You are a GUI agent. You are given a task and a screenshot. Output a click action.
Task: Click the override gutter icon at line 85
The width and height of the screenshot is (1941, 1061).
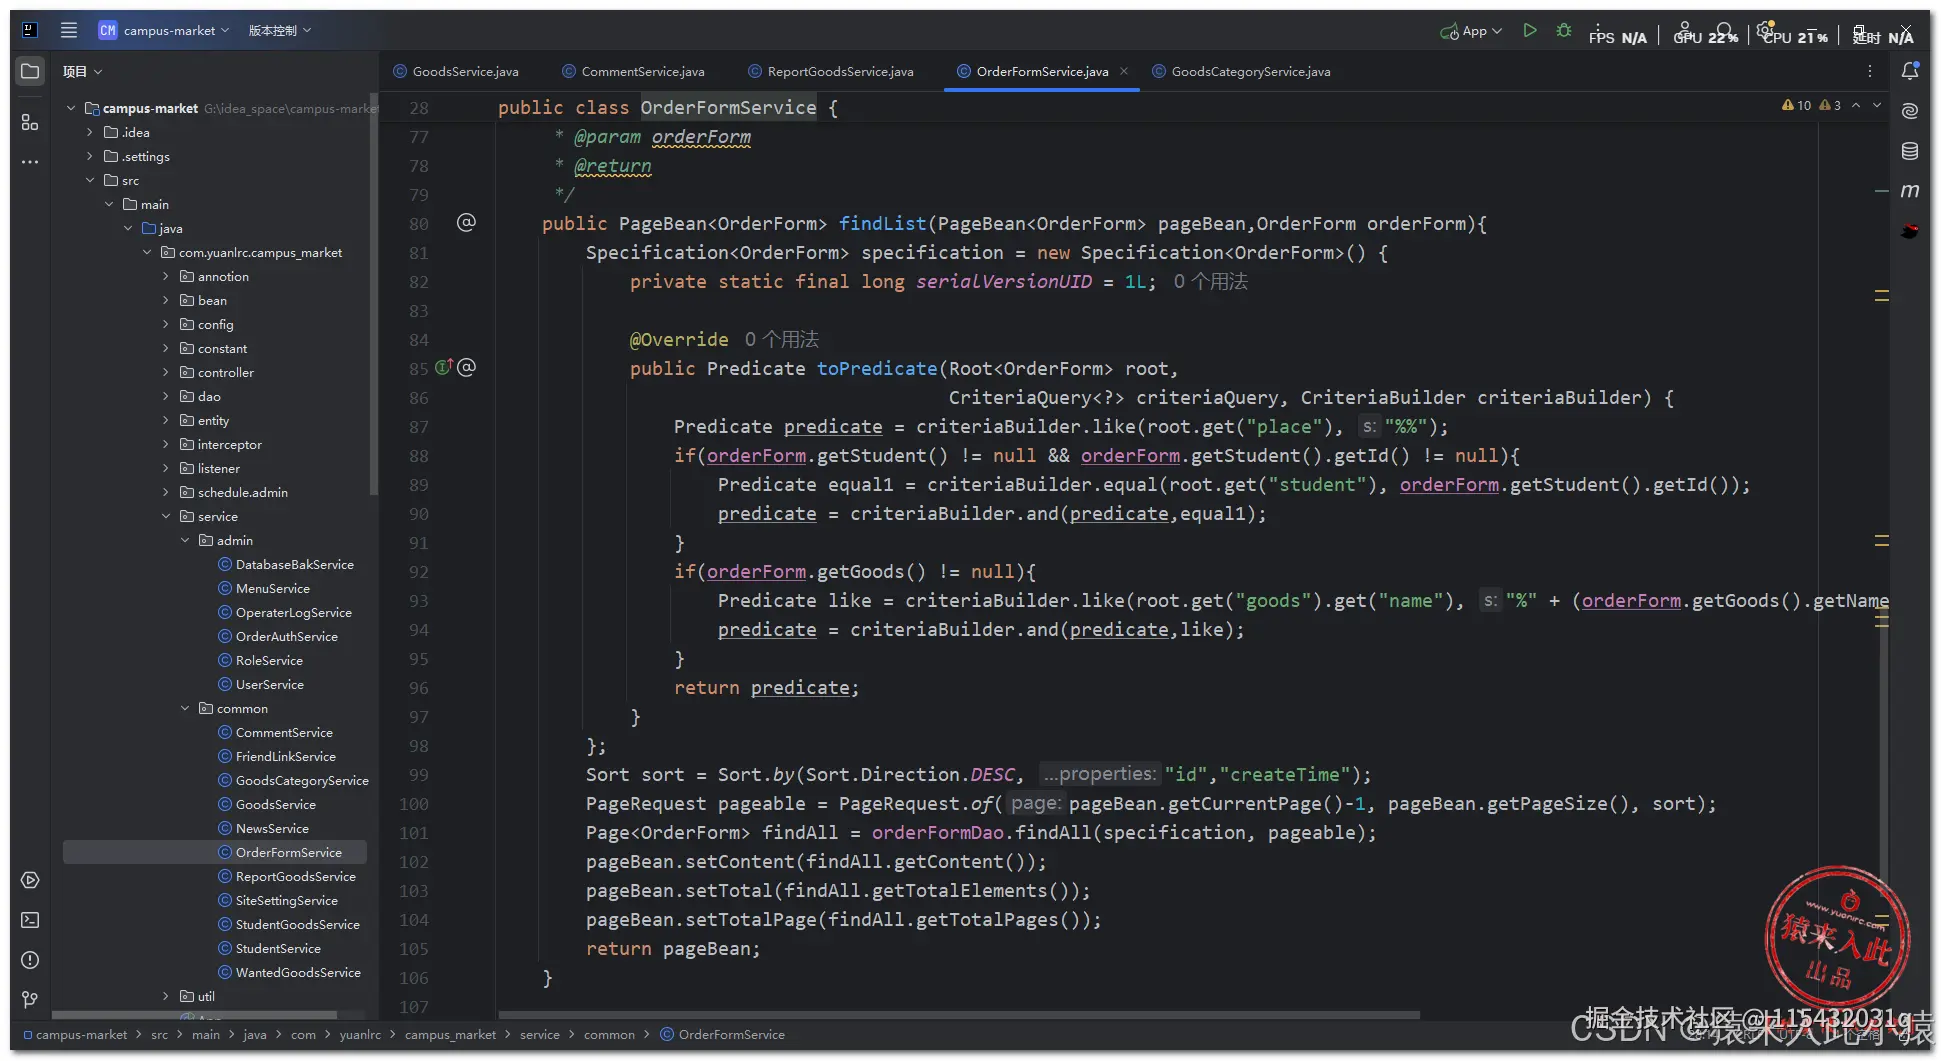pyautogui.click(x=444, y=367)
